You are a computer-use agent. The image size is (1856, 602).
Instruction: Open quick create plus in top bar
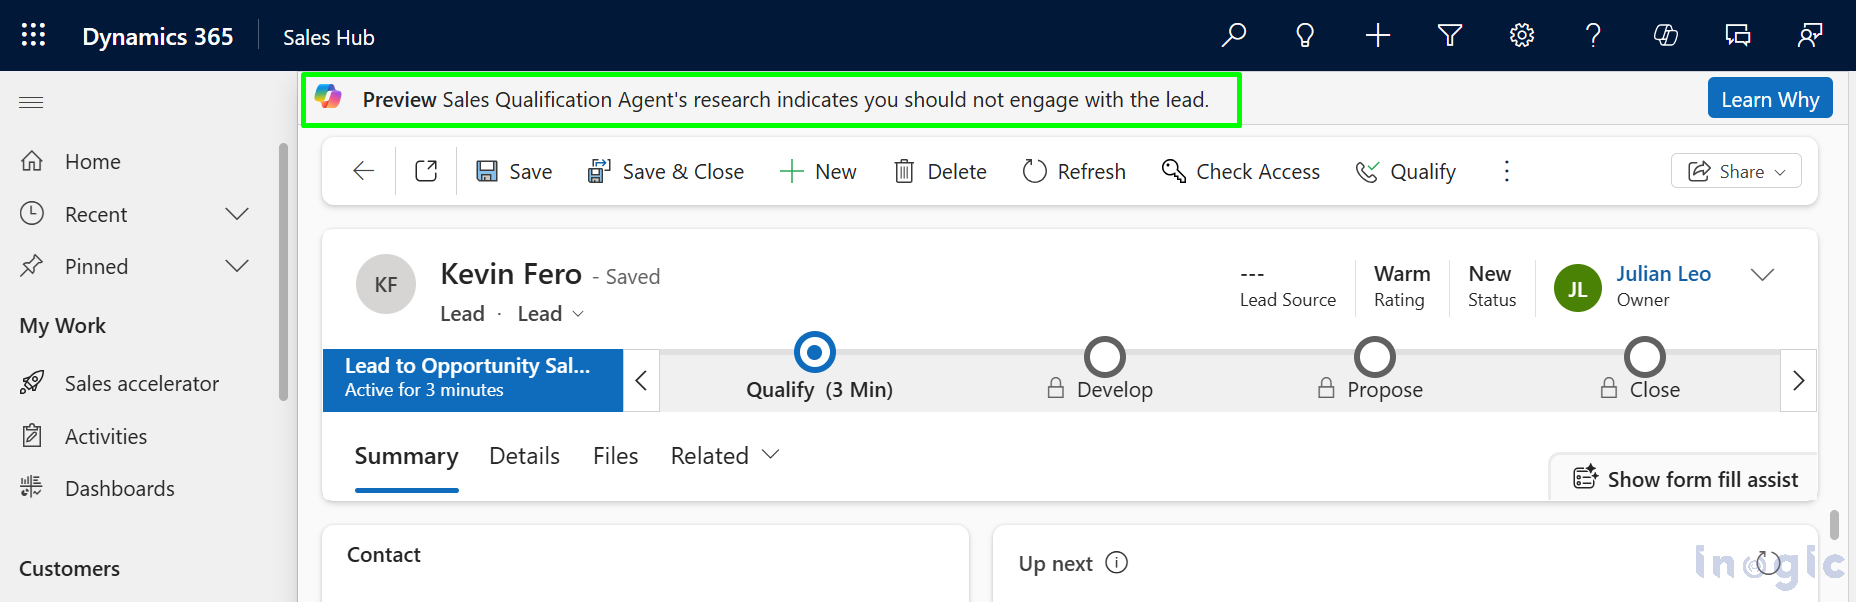pyautogui.click(x=1378, y=36)
